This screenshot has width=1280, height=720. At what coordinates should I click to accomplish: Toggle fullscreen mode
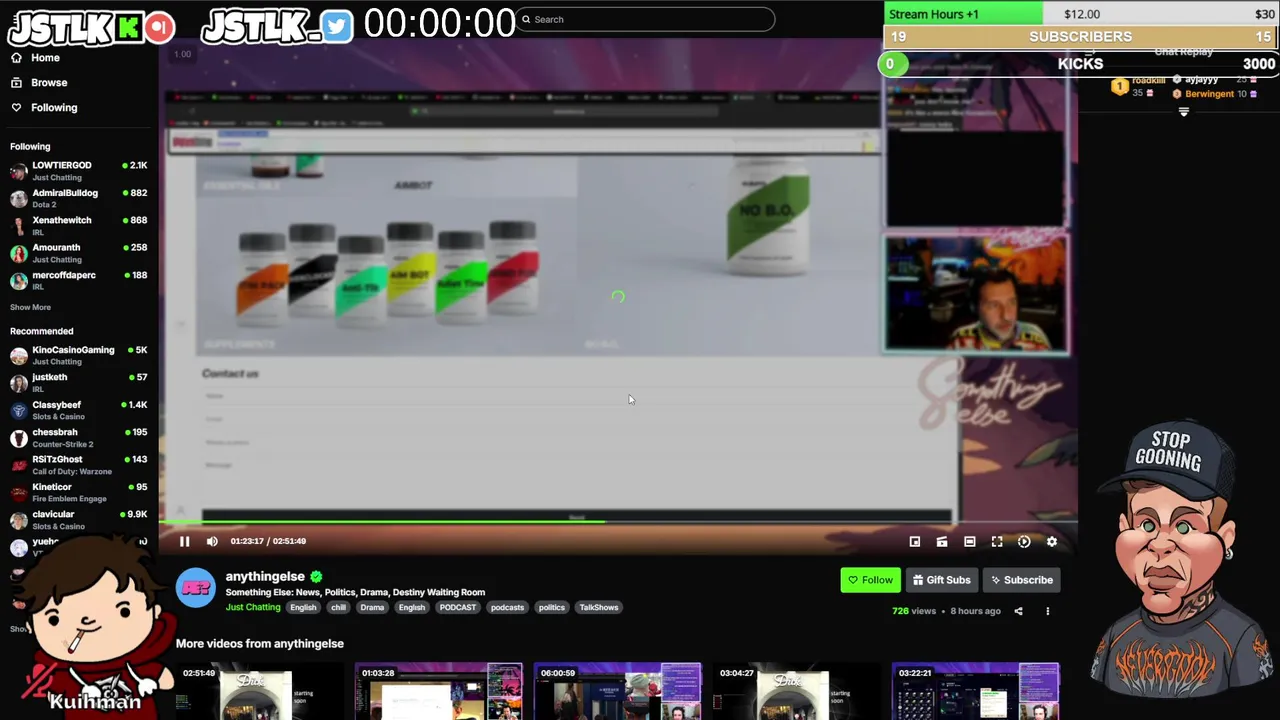(x=997, y=541)
